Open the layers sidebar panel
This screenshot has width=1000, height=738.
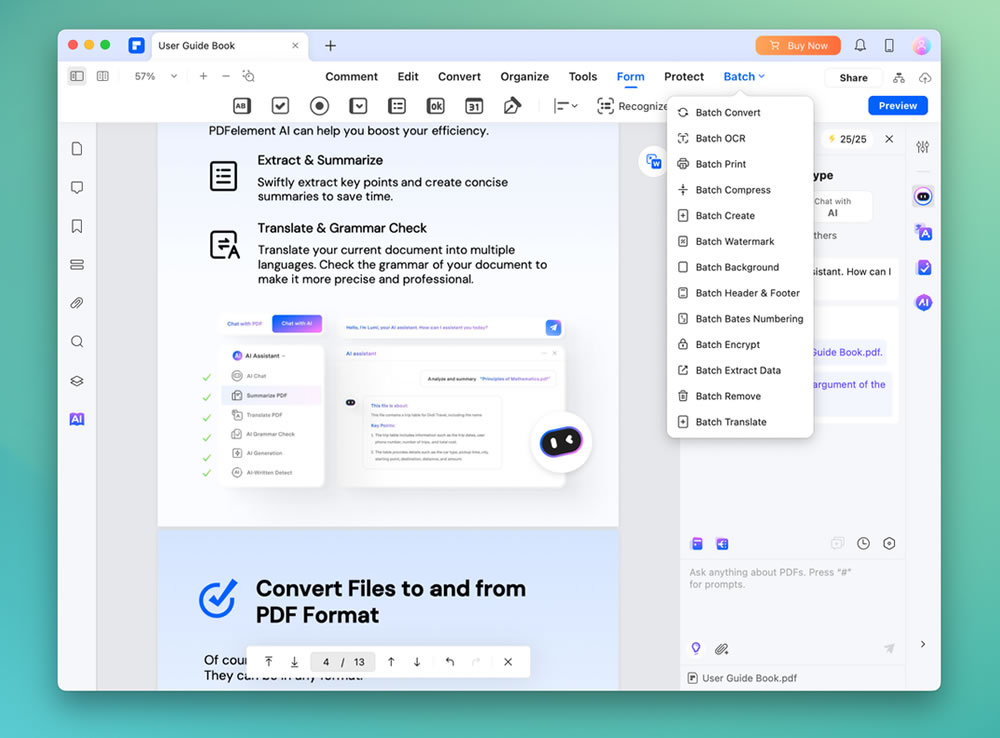(x=77, y=381)
